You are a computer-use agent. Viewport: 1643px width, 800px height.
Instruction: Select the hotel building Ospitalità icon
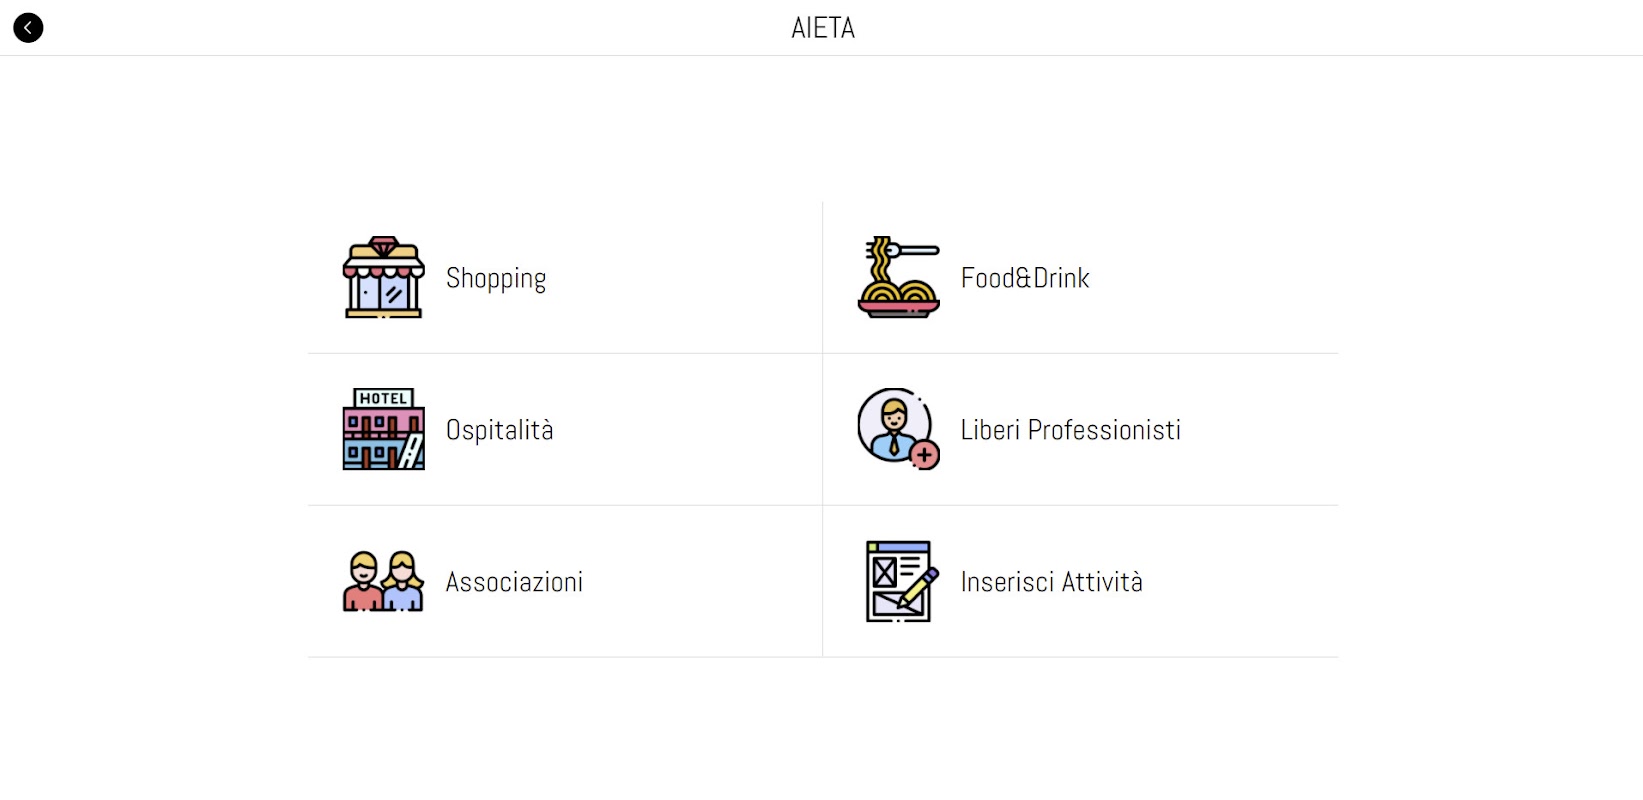pyautogui.click(x=383, y=430)
